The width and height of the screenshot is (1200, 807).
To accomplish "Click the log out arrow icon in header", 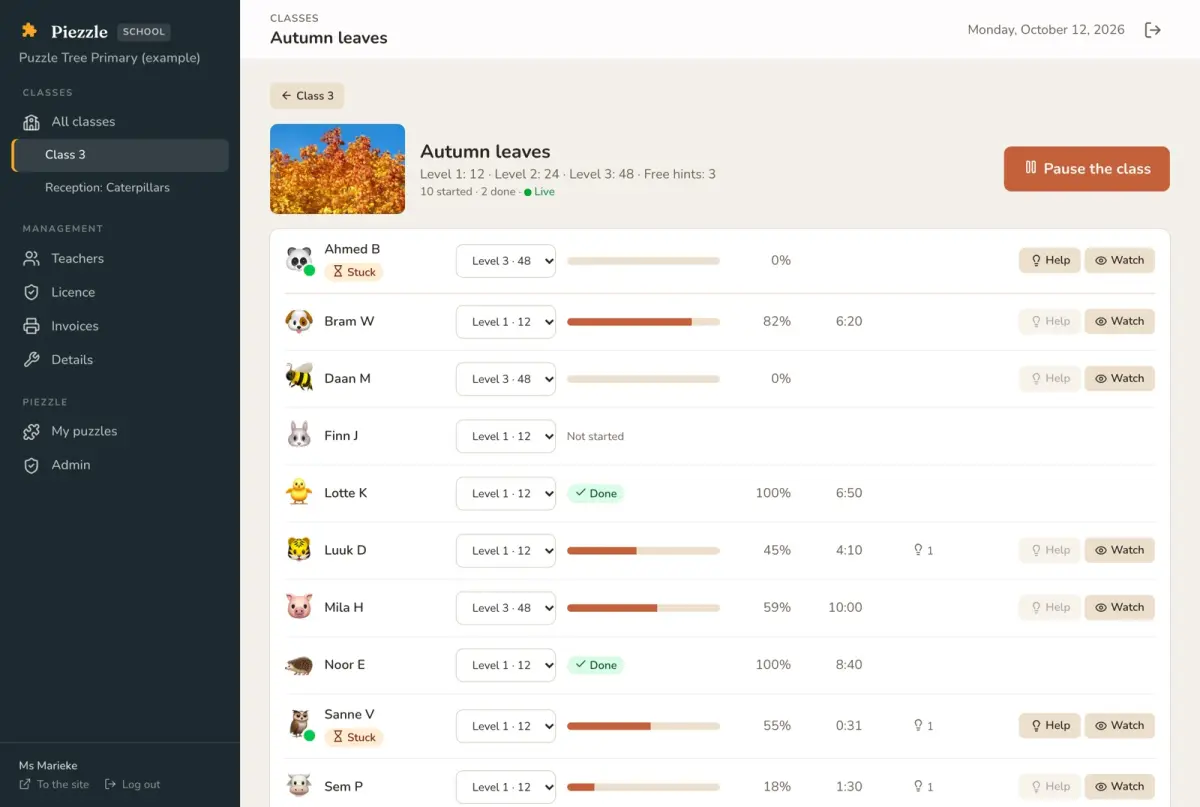I will coord(1153,30).
